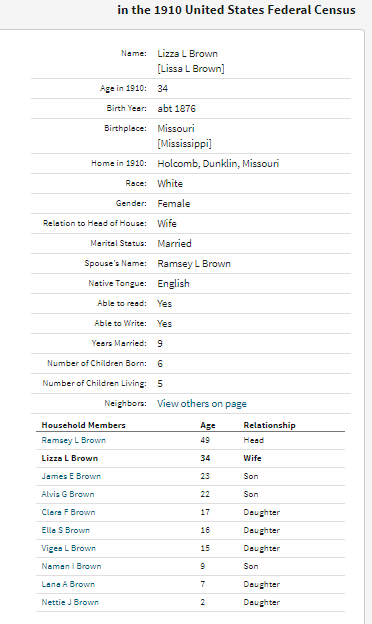Click the alternate birthplace Mississippi
The width and height of the screenshot is (372, 624).
tap(184, 143)
